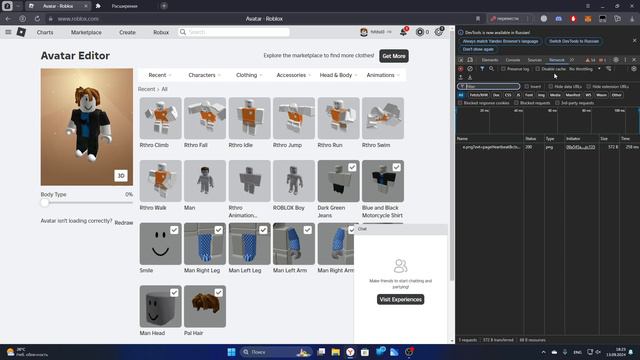Toggle Preserve log checkbox
The image size is (640, 360).
point(503,69)
